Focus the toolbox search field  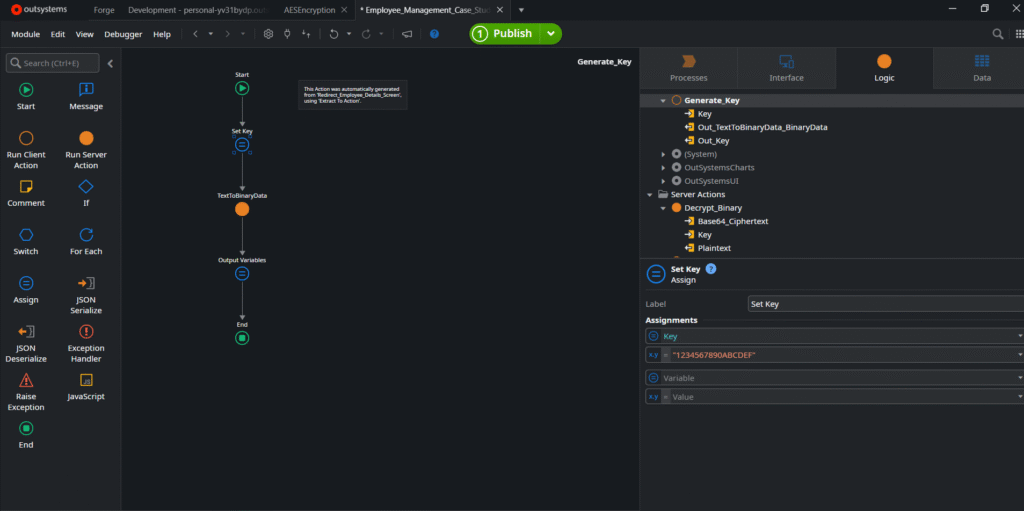(x=52, y=63)
